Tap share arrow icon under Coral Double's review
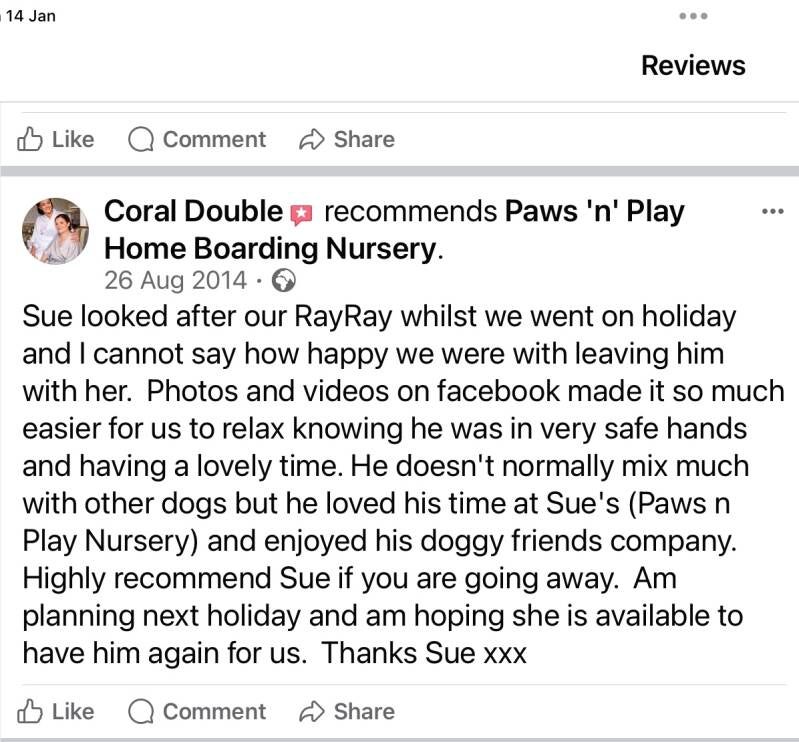799x742 pixels. click(x=313, y=711)
